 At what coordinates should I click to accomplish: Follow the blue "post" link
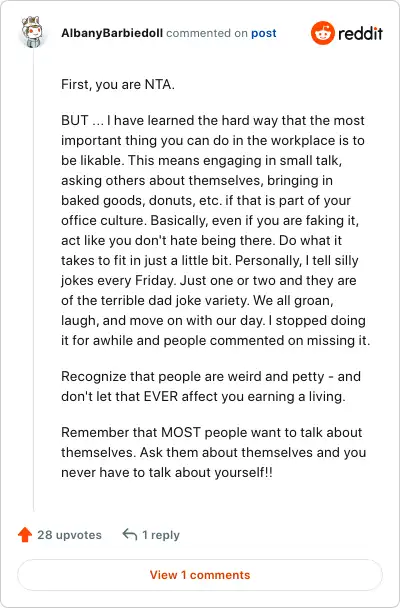[264, 33]
